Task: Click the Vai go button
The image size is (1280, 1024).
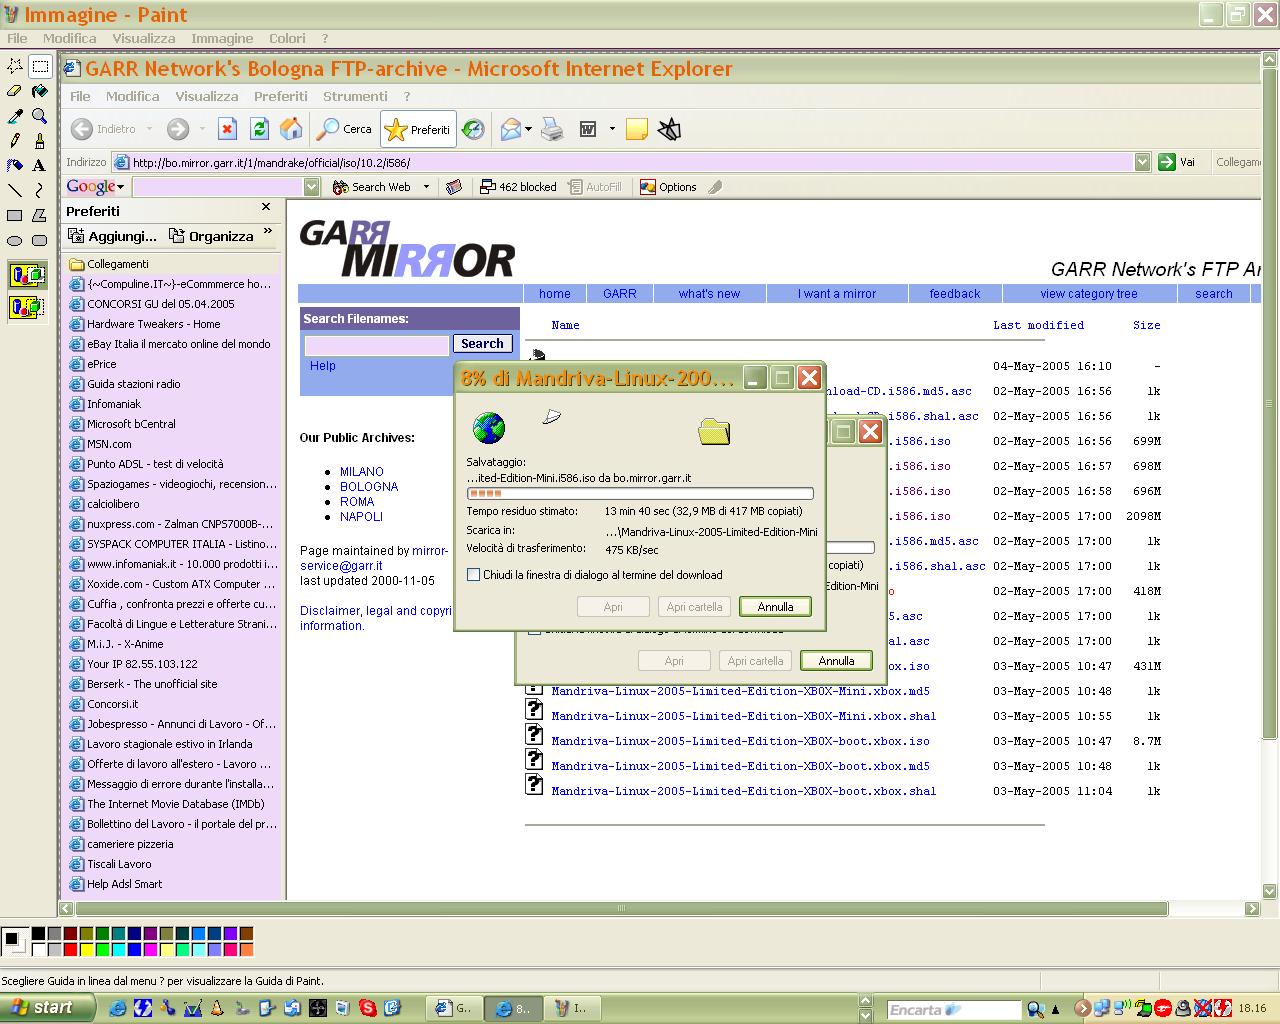Action: tap(1177, 162)
